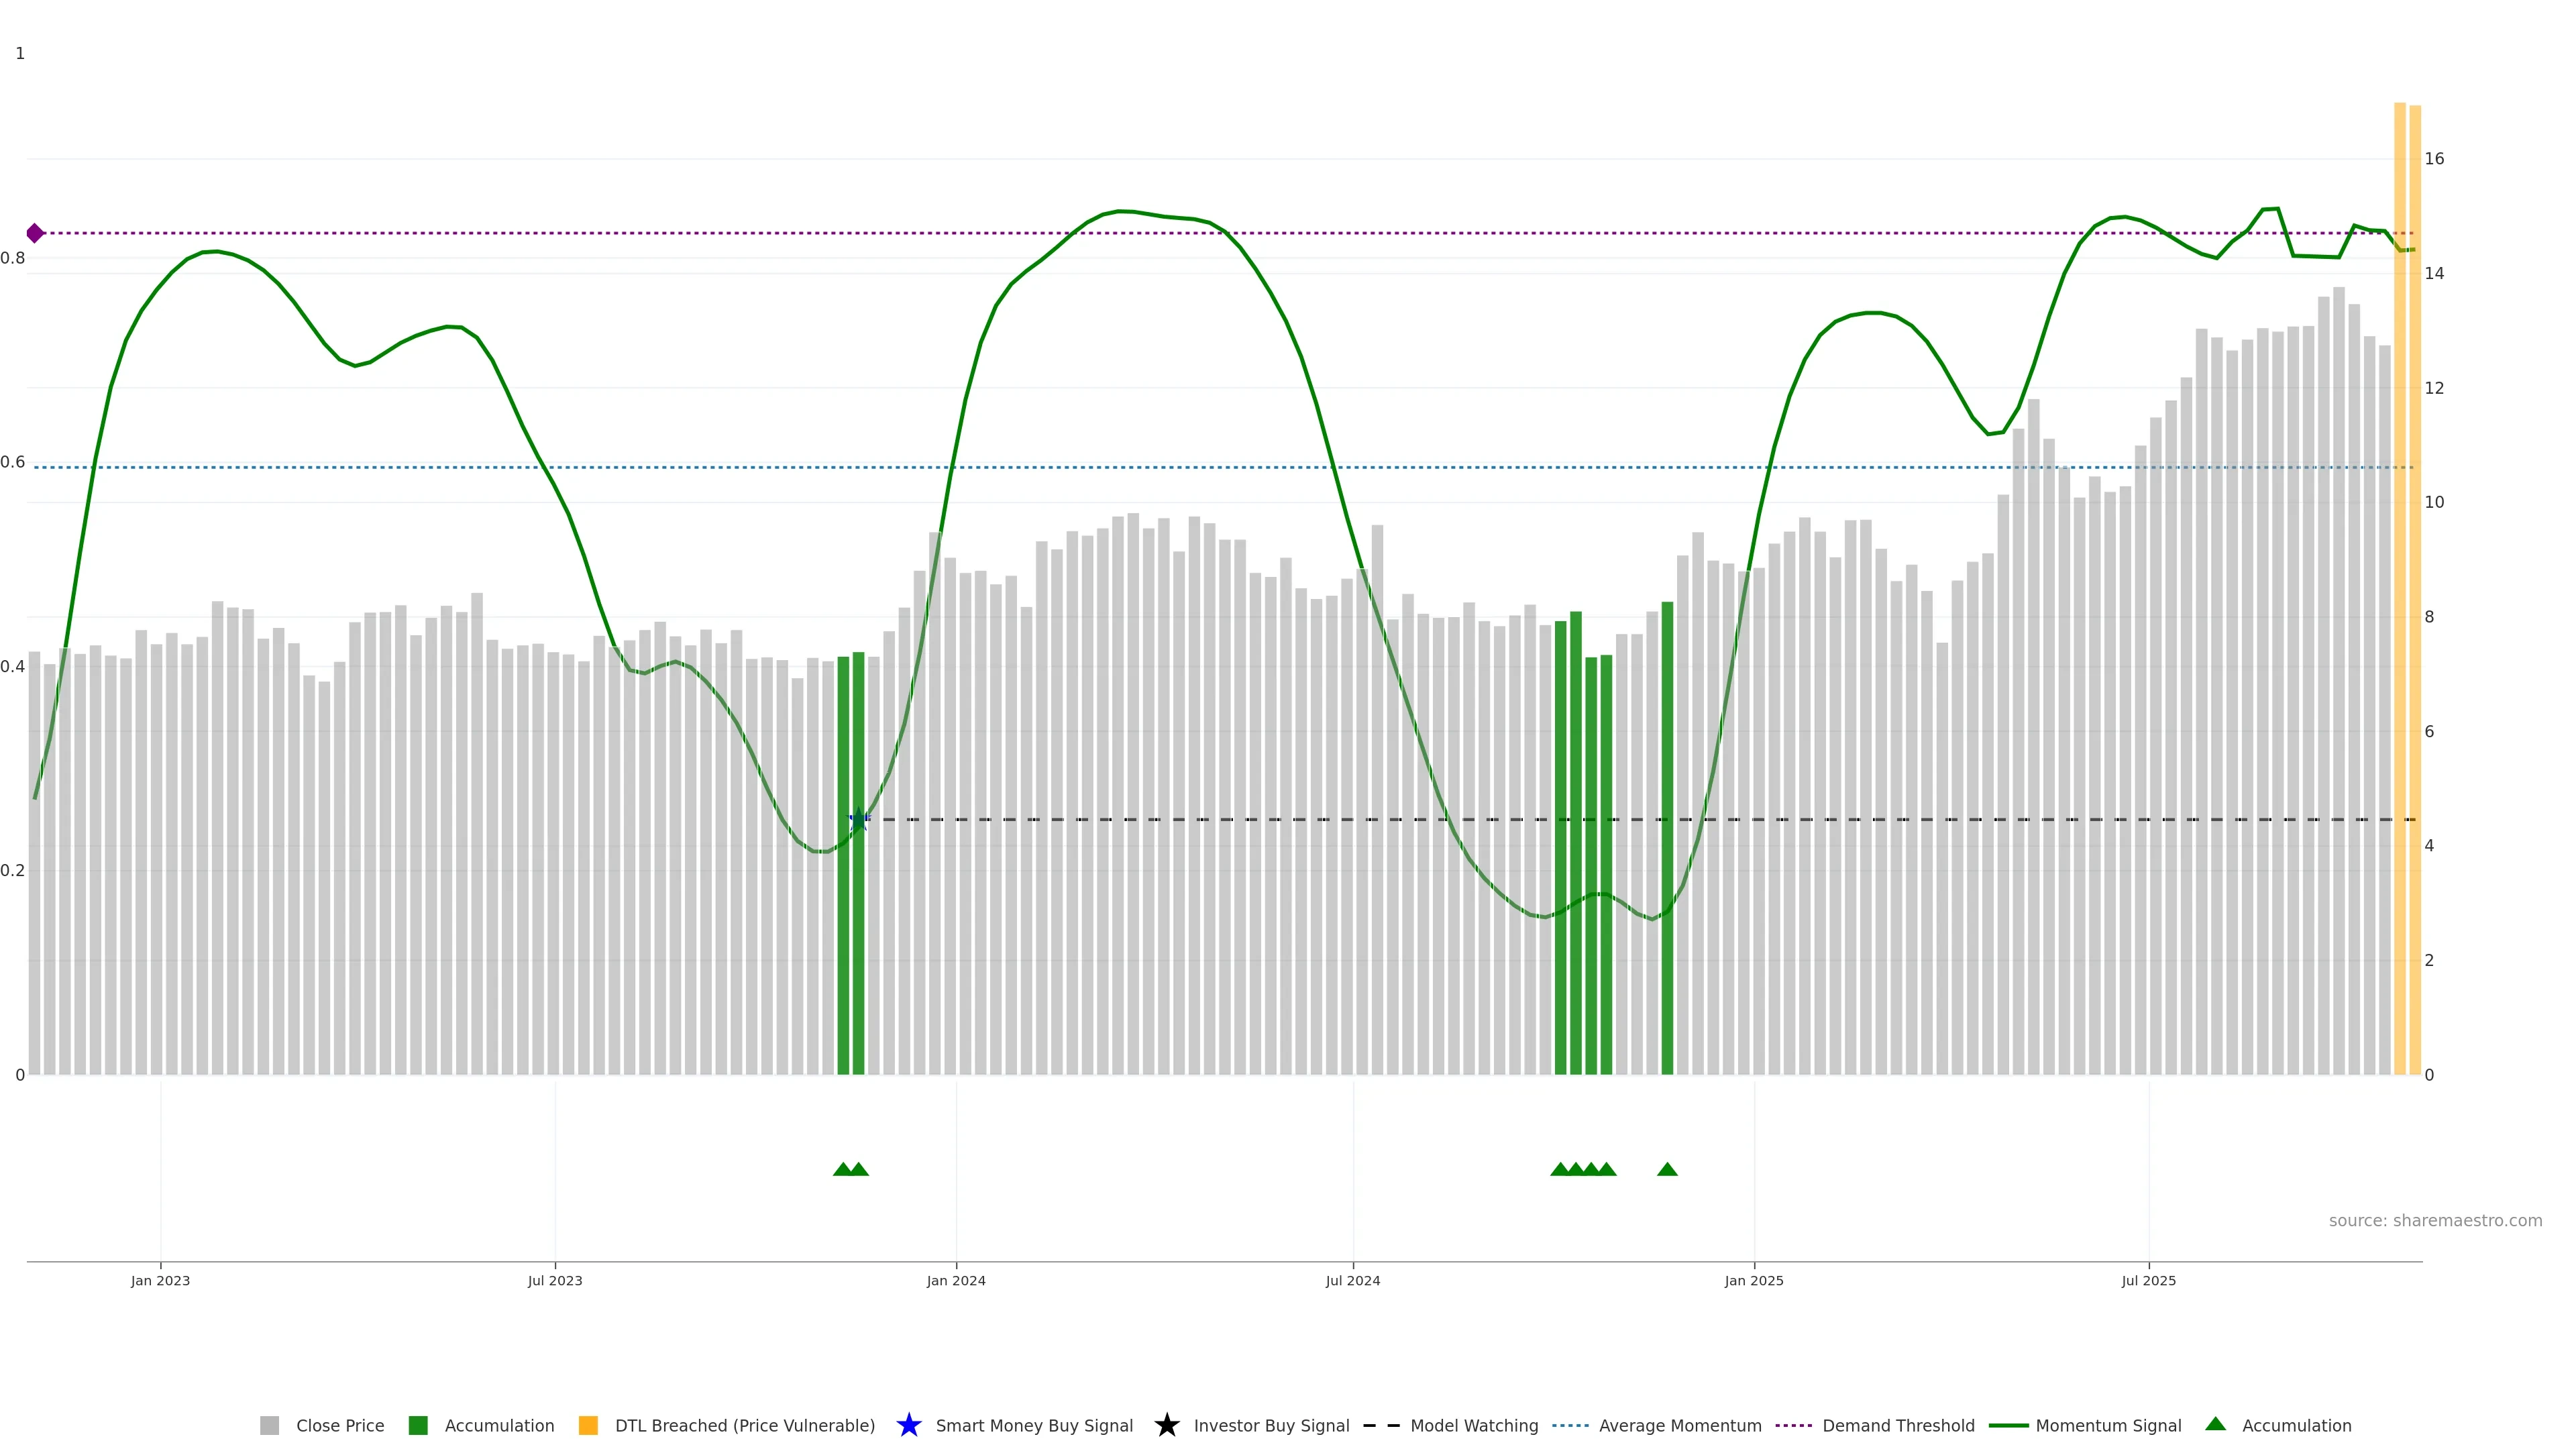Click the lone accumulation triangle before Jan 2025
Viewport: 2576px width, 1449px height.
[x=1667, y=1169]
